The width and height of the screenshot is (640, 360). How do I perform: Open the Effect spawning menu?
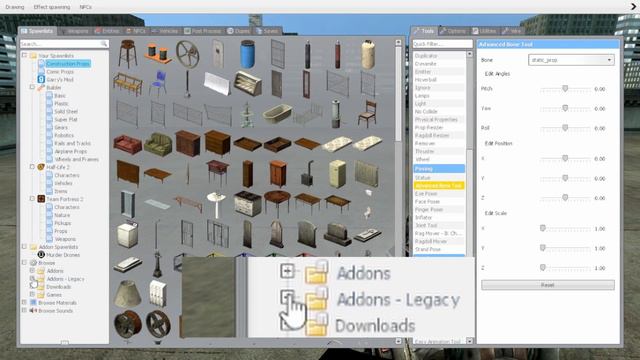[x=52, y=7]
